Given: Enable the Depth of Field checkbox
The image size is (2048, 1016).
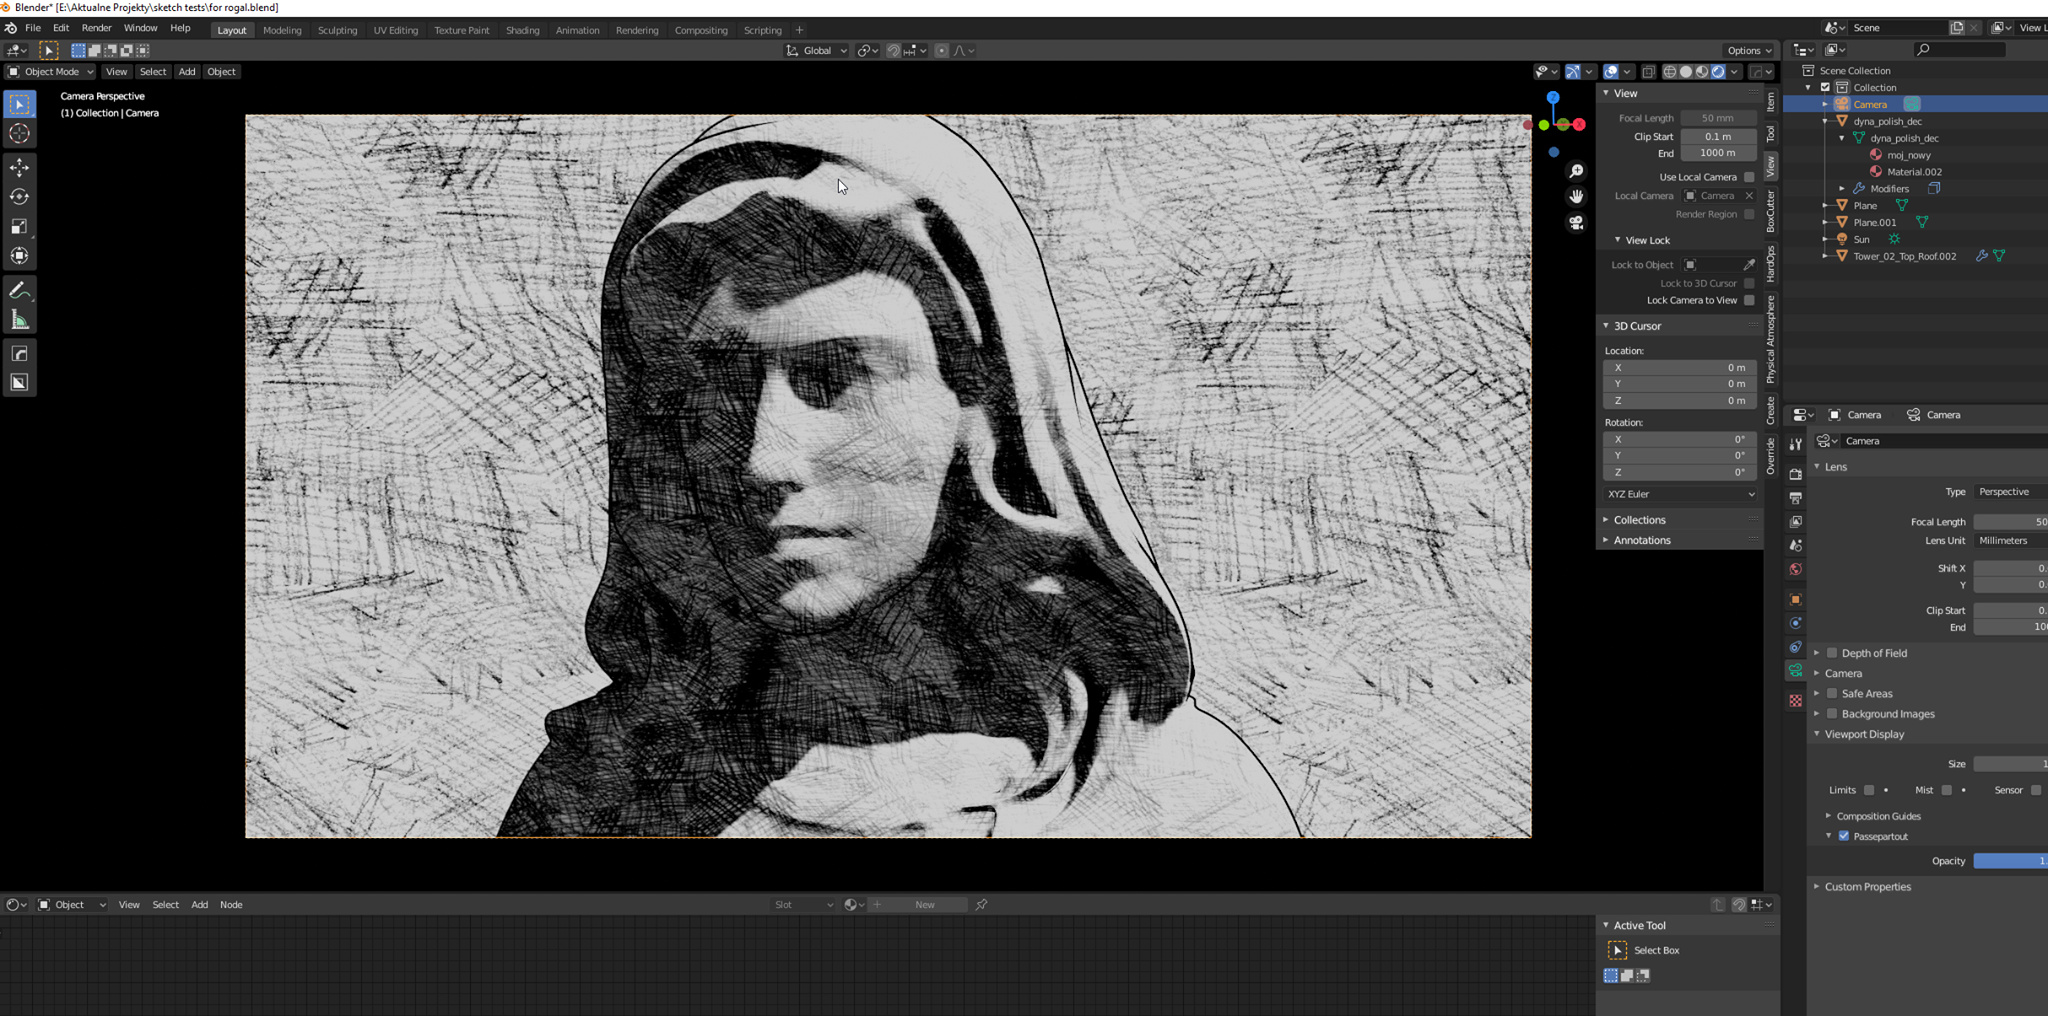Looking at the screenshot, I should pos(1833,653).
